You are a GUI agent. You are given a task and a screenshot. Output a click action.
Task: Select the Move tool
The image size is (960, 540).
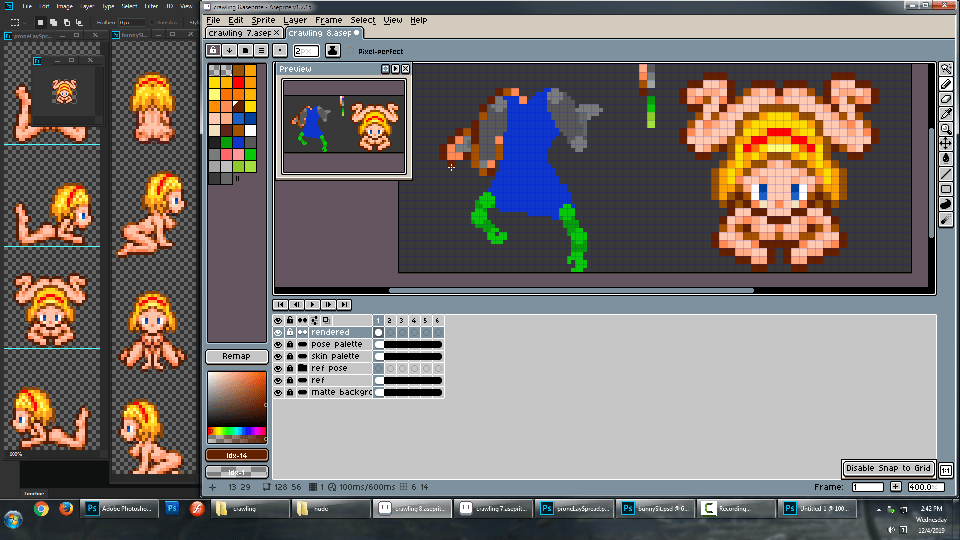point(946,144)
